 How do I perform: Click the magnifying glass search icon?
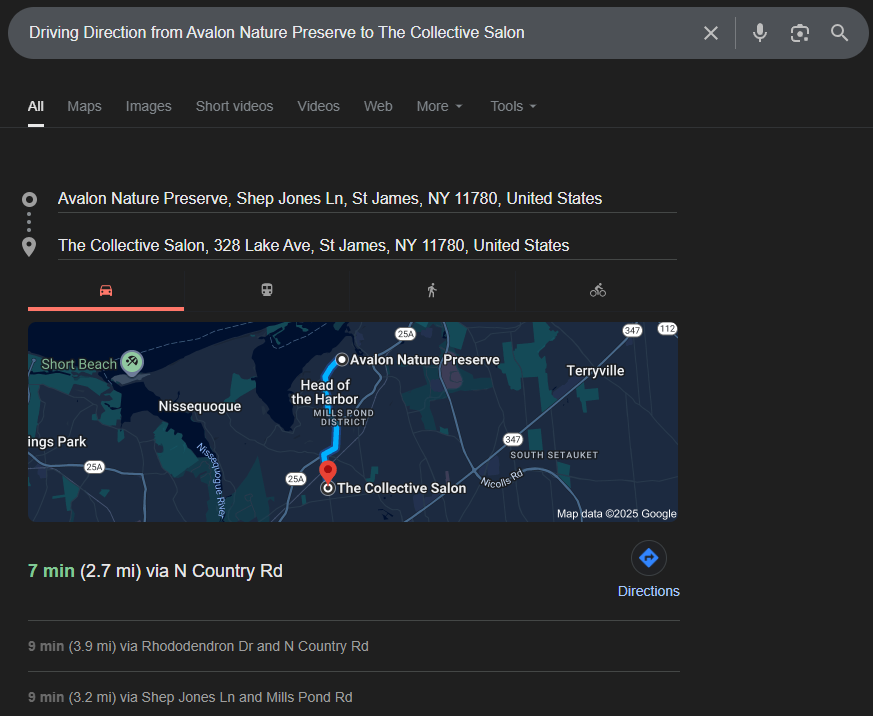click(839, 33)
